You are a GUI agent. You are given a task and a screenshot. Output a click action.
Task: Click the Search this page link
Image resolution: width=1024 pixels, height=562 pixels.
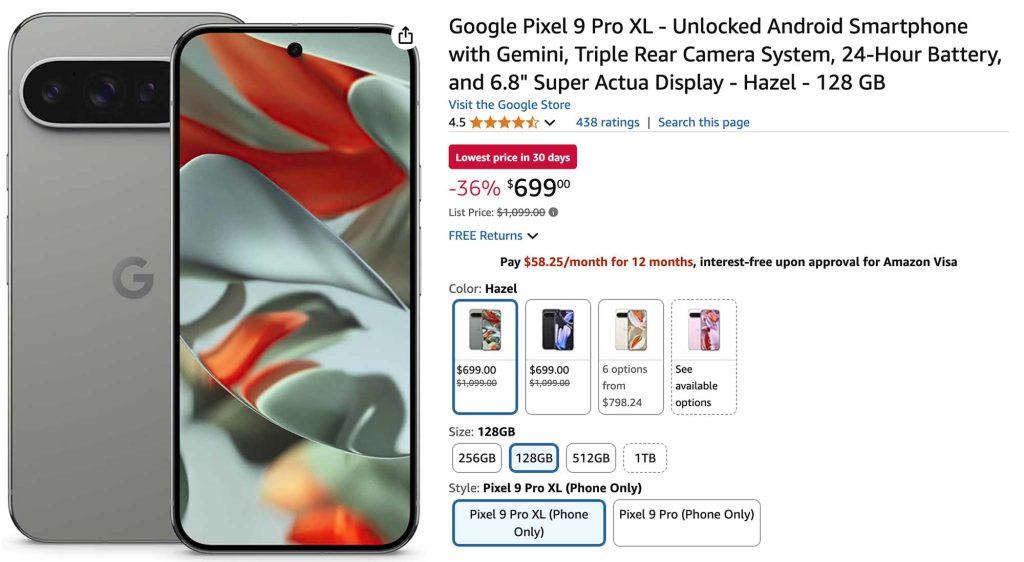coord(704,123)
